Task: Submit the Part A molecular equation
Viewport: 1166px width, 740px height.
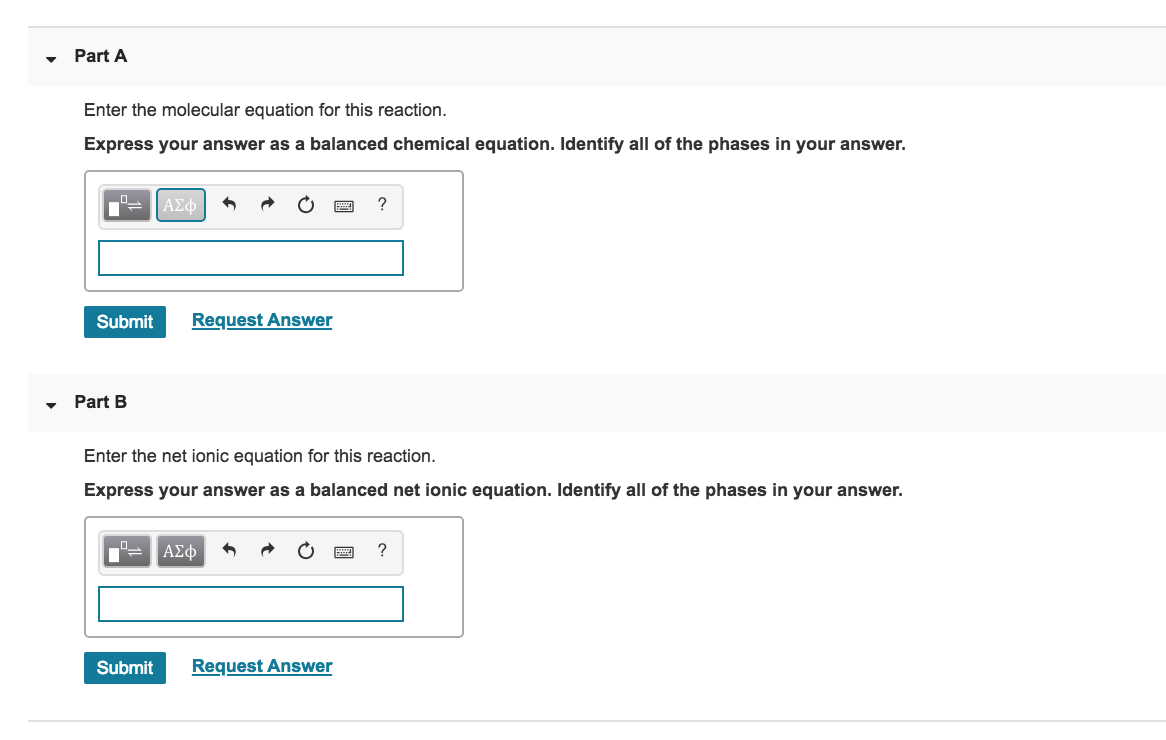Action: pos(125,322)
